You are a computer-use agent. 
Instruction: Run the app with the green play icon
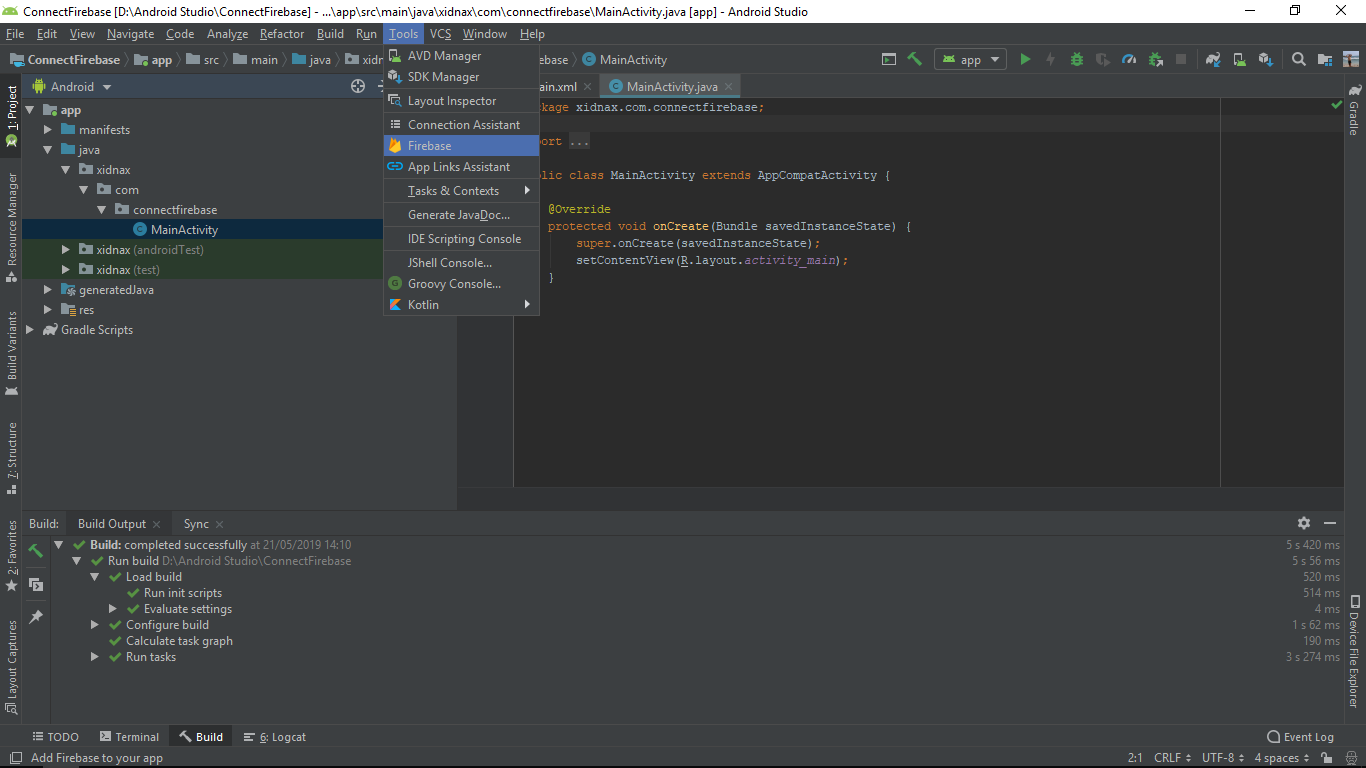click(1025, 59)
